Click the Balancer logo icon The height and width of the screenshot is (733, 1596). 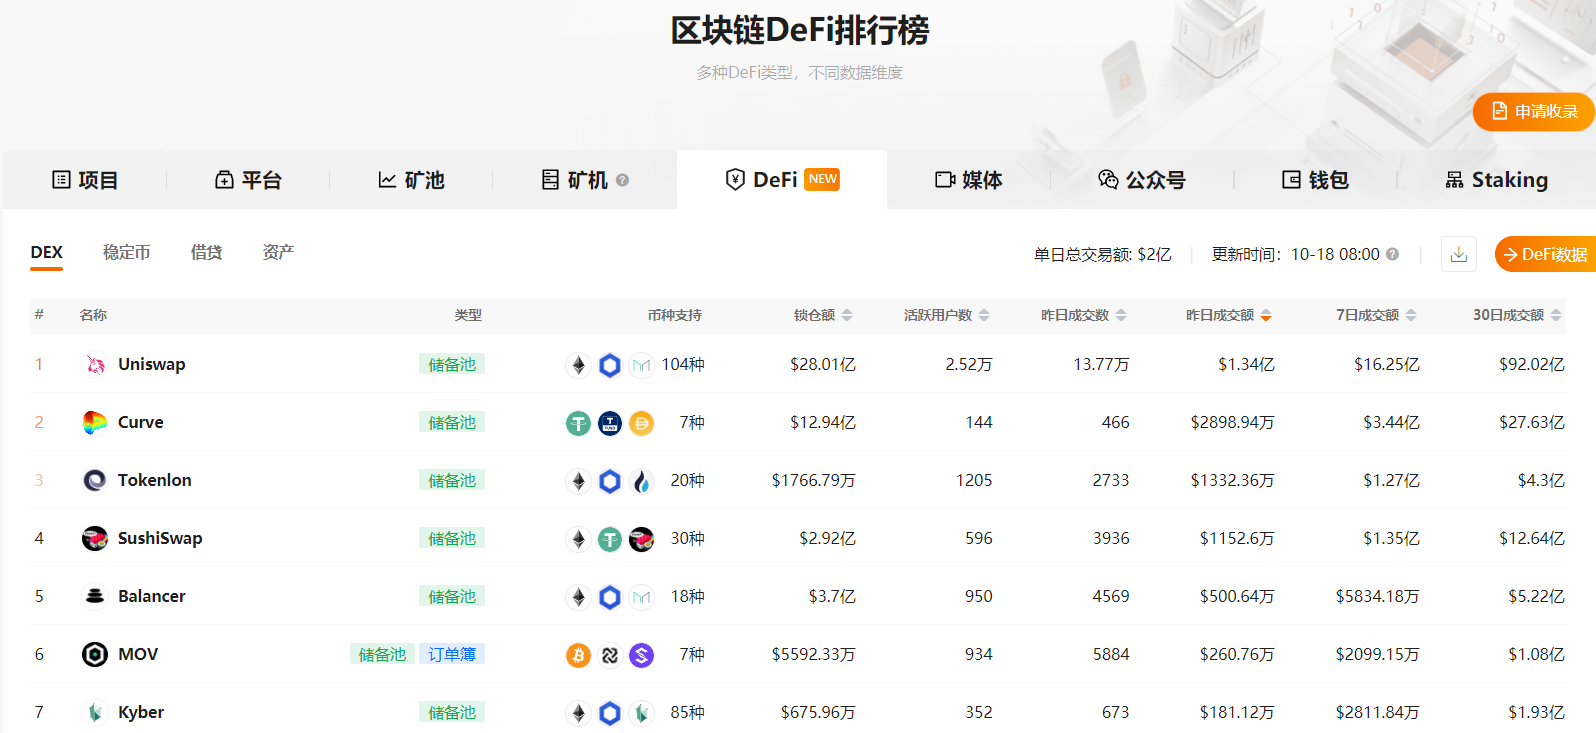pos(95,597)
